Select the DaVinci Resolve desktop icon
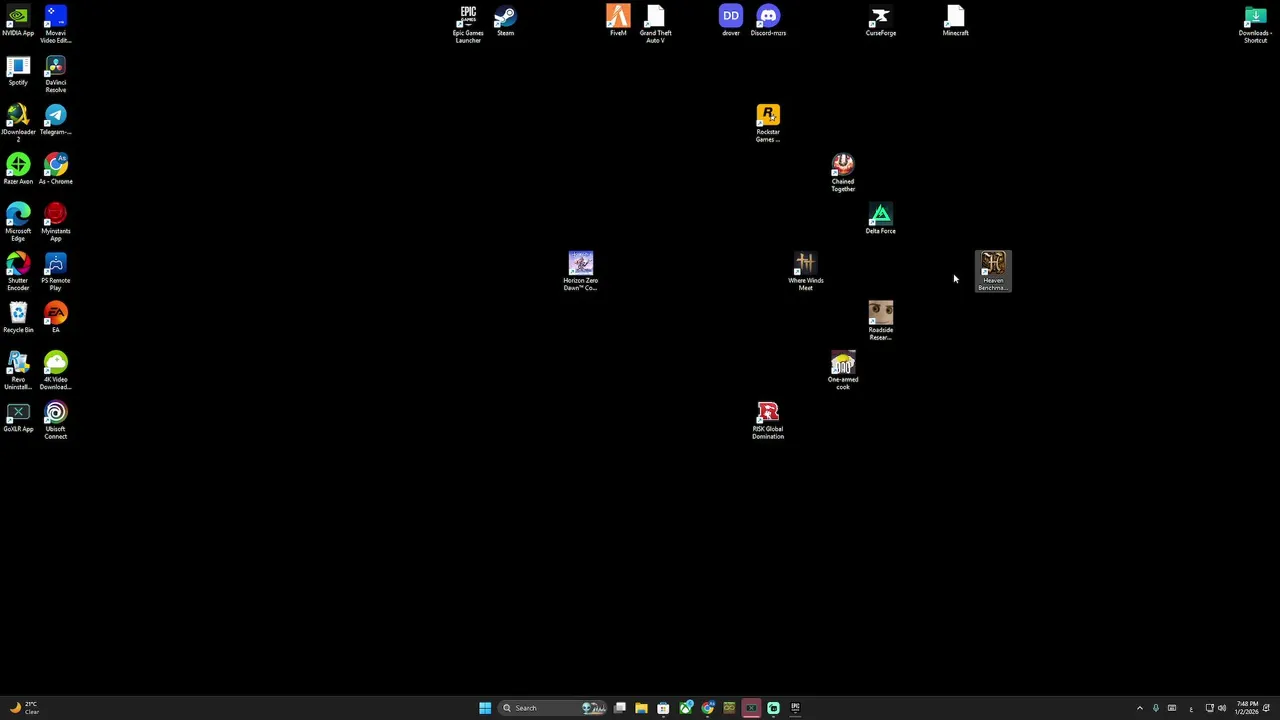The height and width of the screenshot is (720, 1280). (56, 75)
